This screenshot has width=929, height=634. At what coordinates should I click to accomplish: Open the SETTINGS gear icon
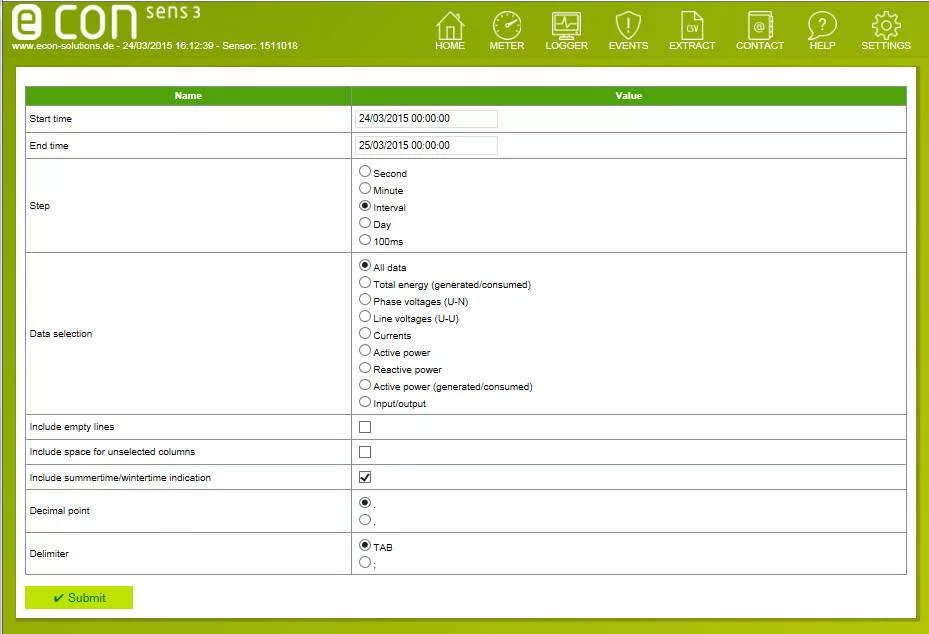tap(886, 26)
